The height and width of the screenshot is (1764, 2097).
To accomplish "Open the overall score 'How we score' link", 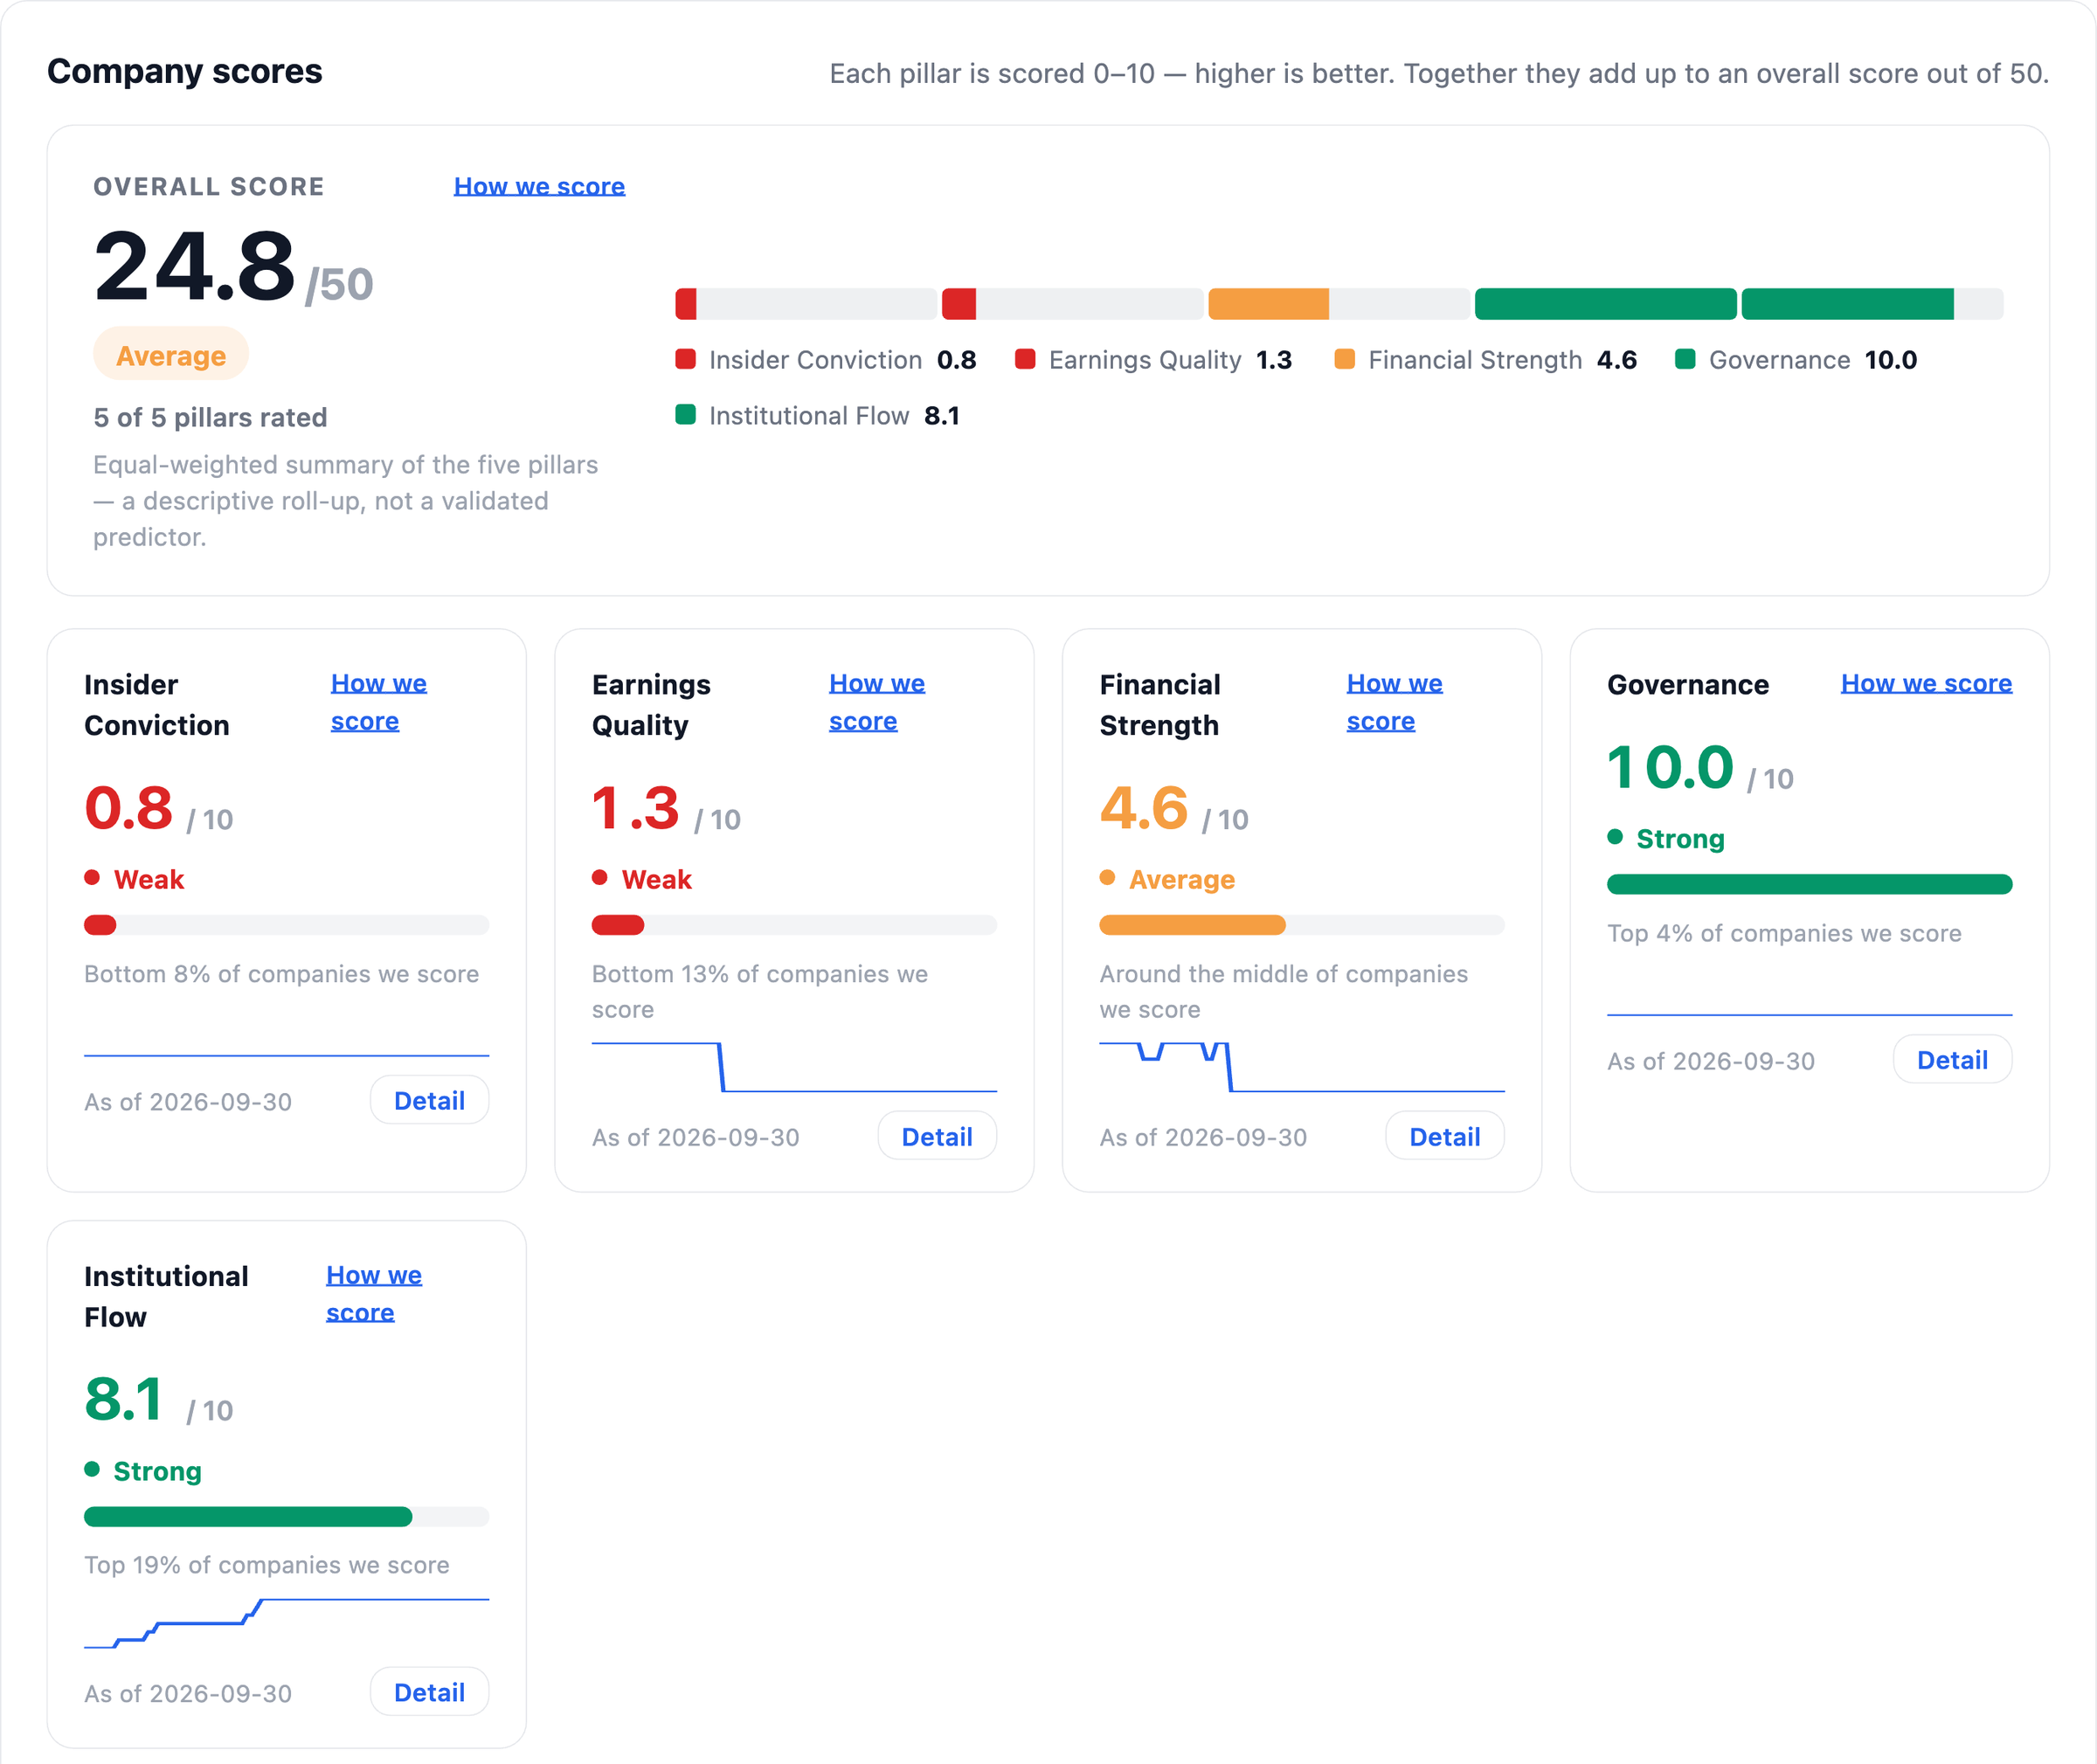I will coord(539,186).
